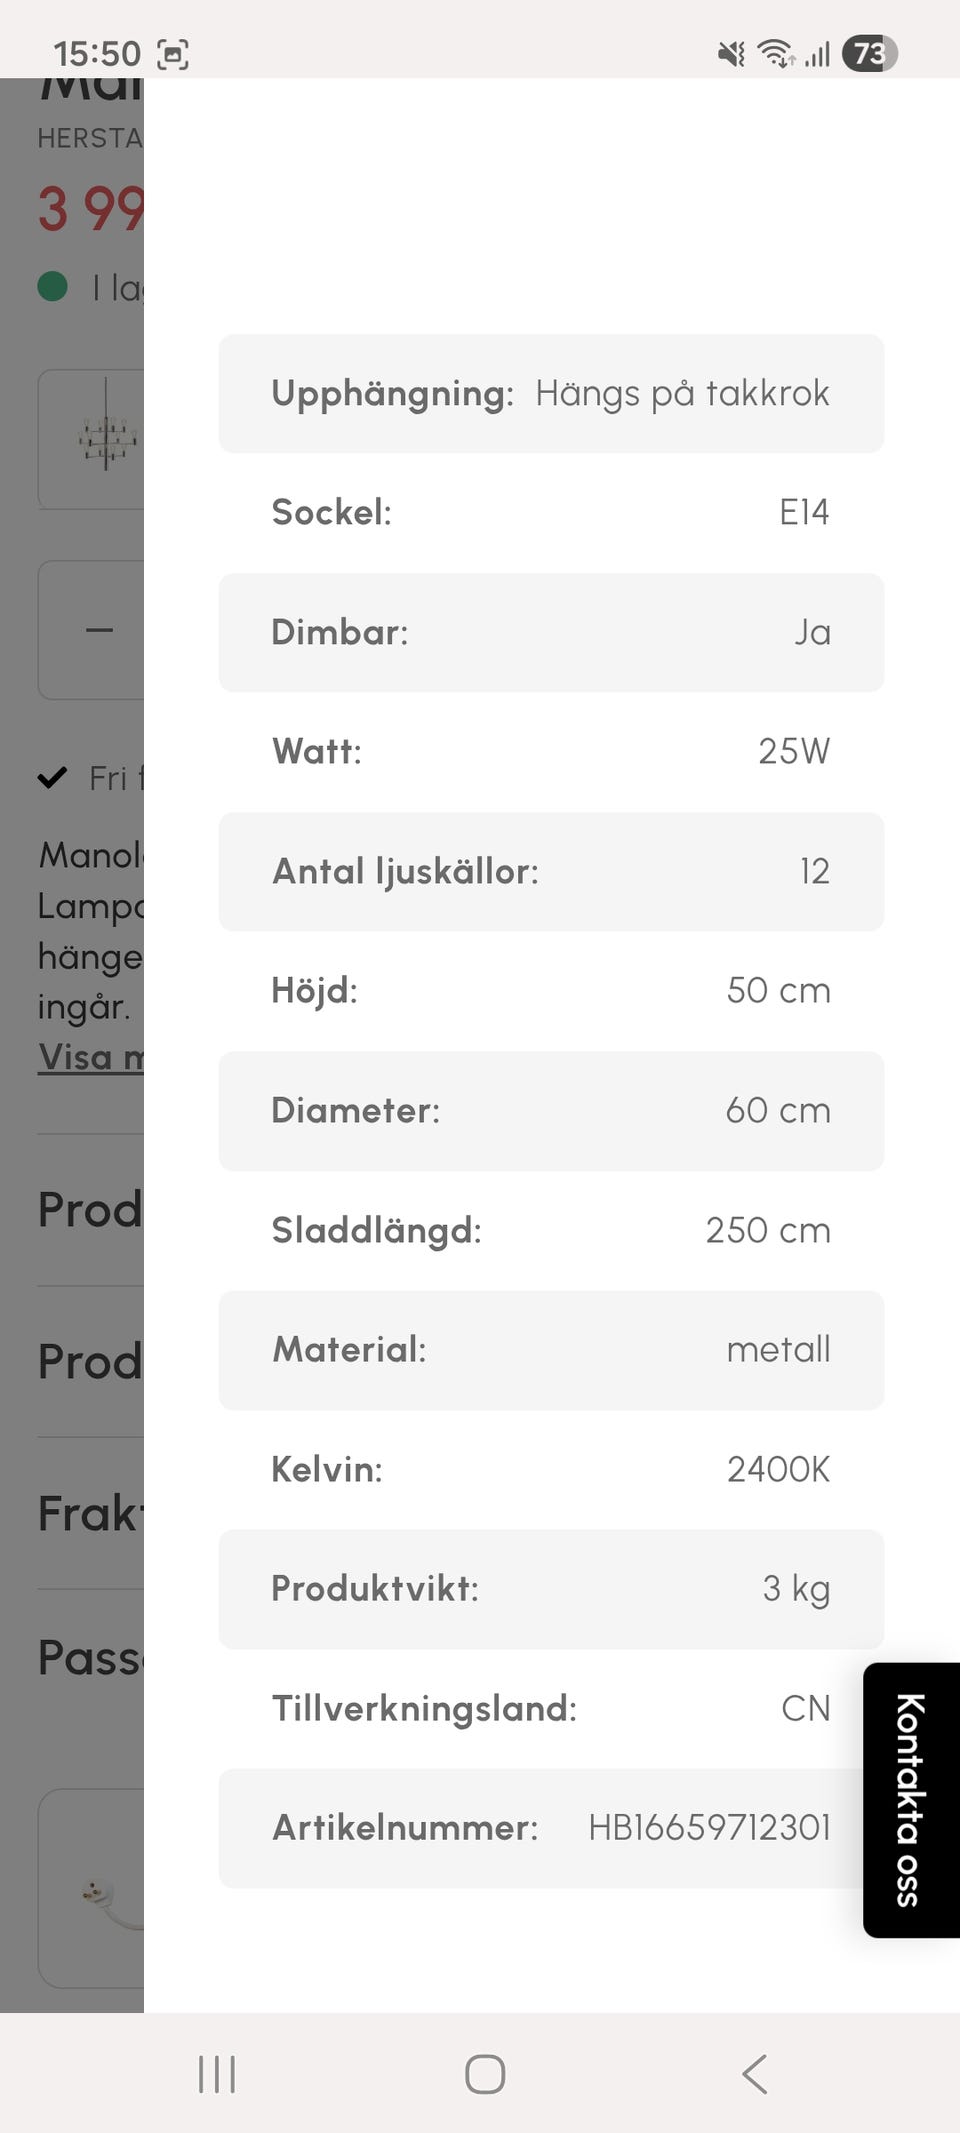Decrease quantity with the minus button

tap(99, 630)
